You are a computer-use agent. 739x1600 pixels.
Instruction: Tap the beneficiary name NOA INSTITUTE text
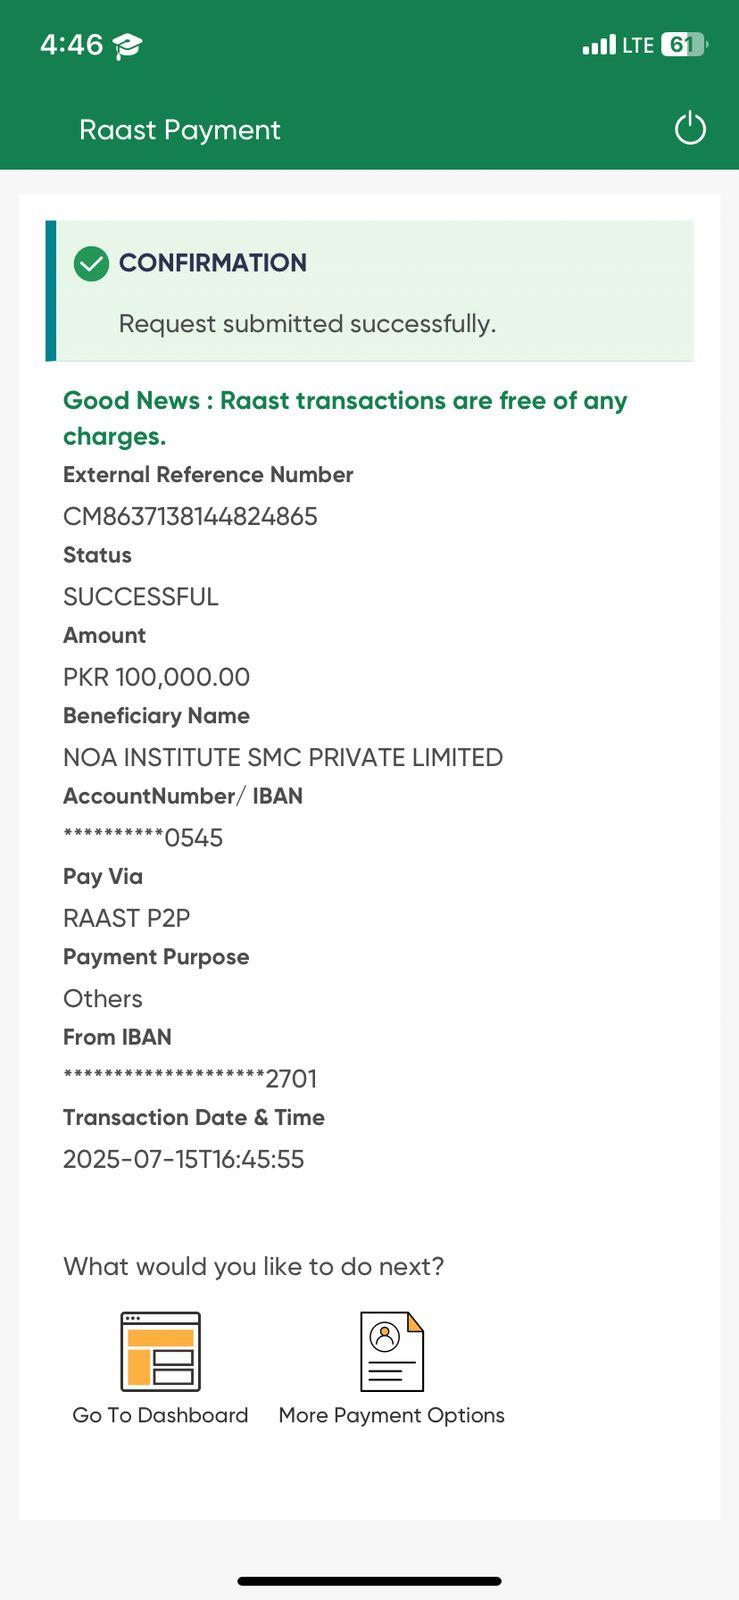coord(283,757)
